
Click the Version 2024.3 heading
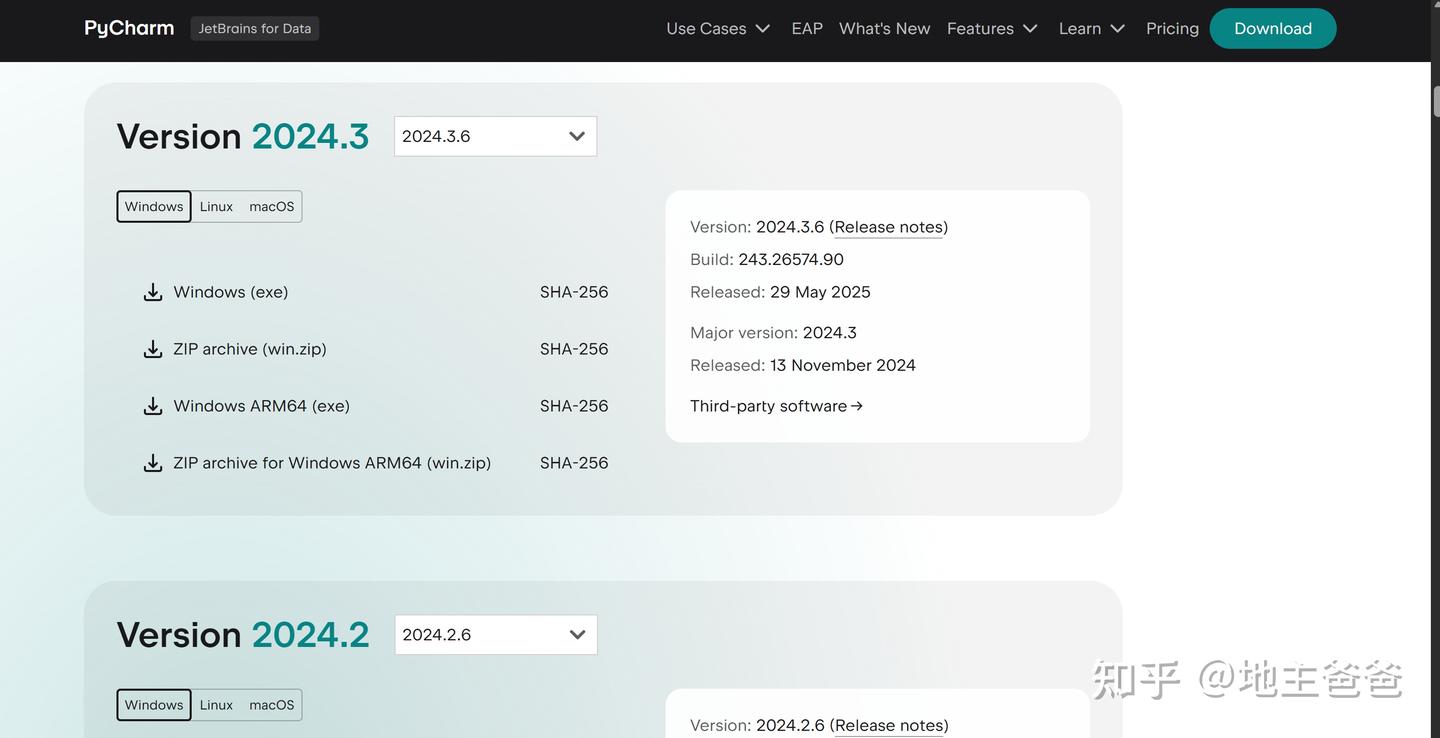pyautogui.click(x=243, y=136)
